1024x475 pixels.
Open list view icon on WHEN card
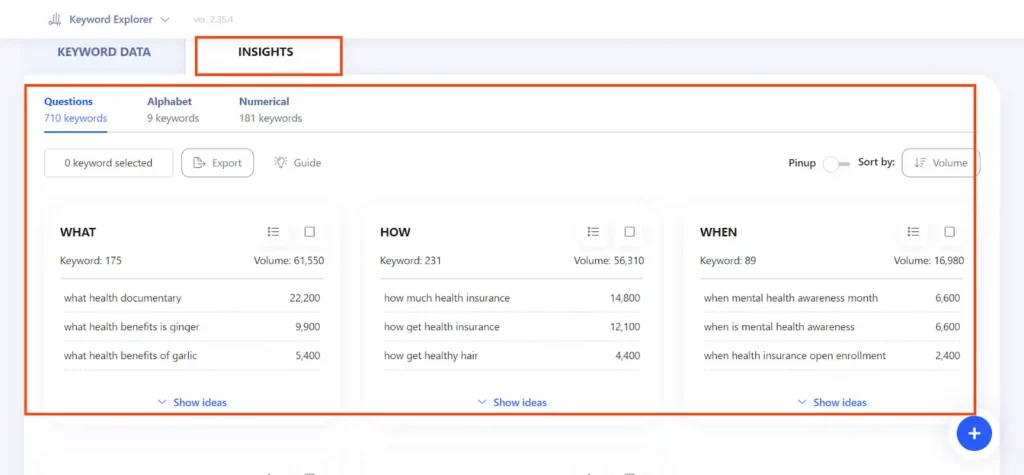[x=914, y=231]
